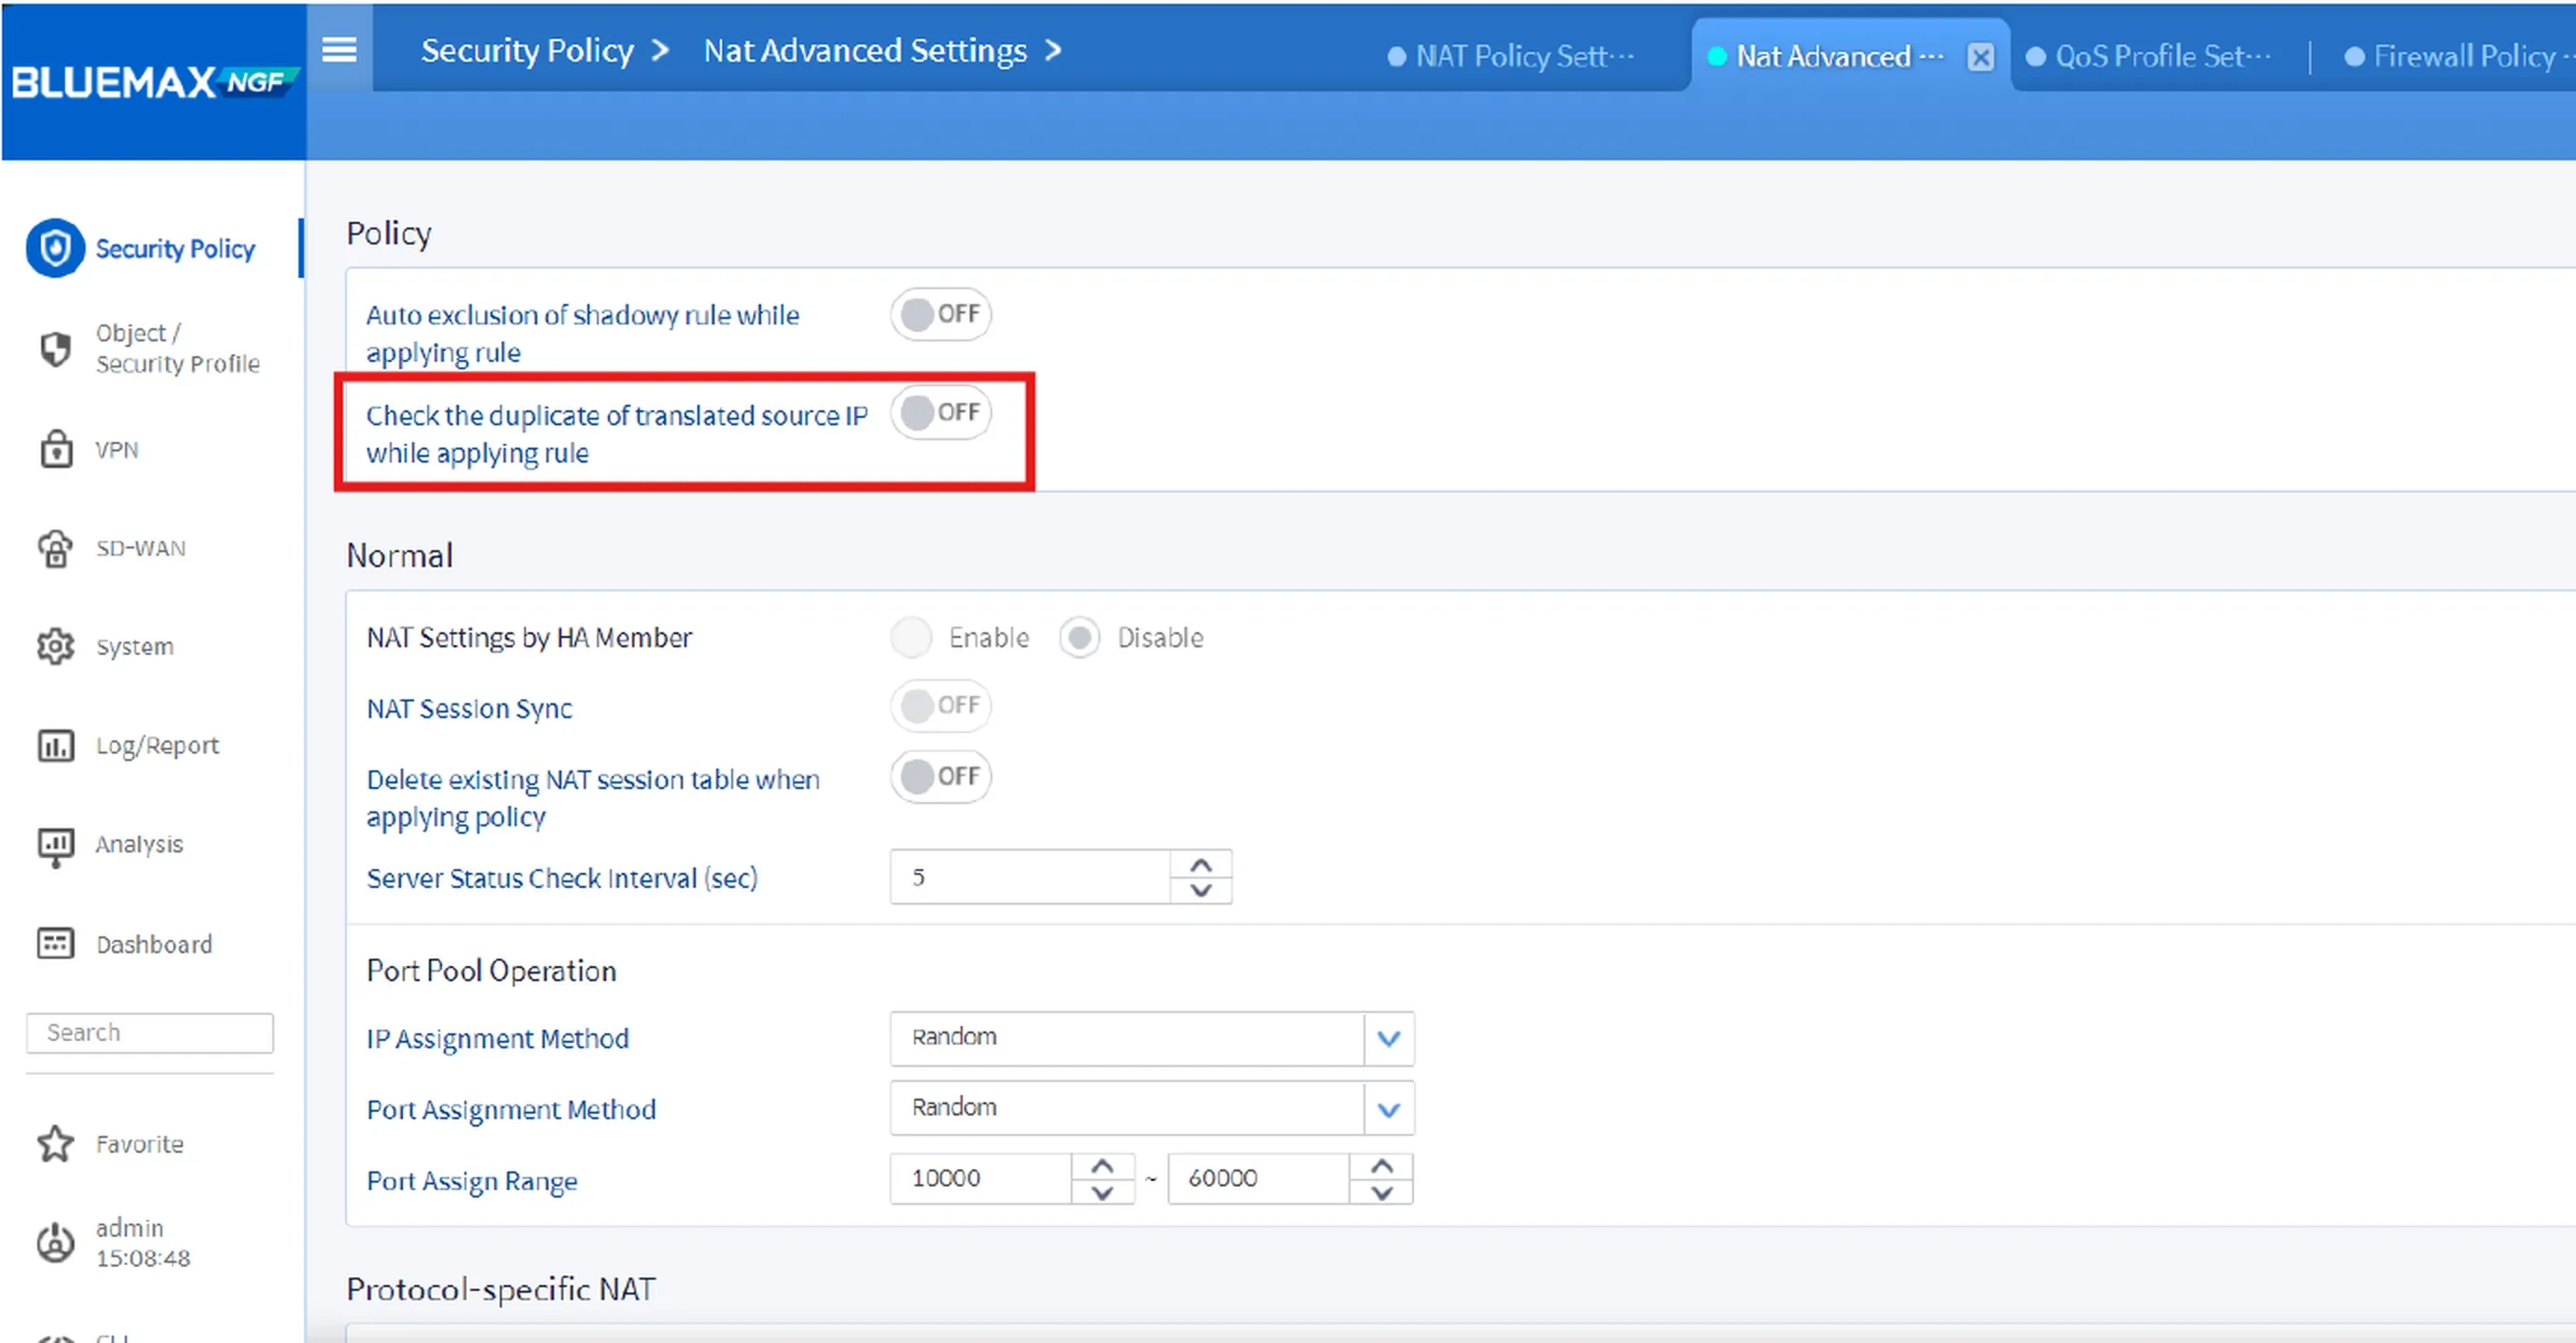Select Enable for NAT Settings by HA Member
2576x1343 pixels.
911,637
